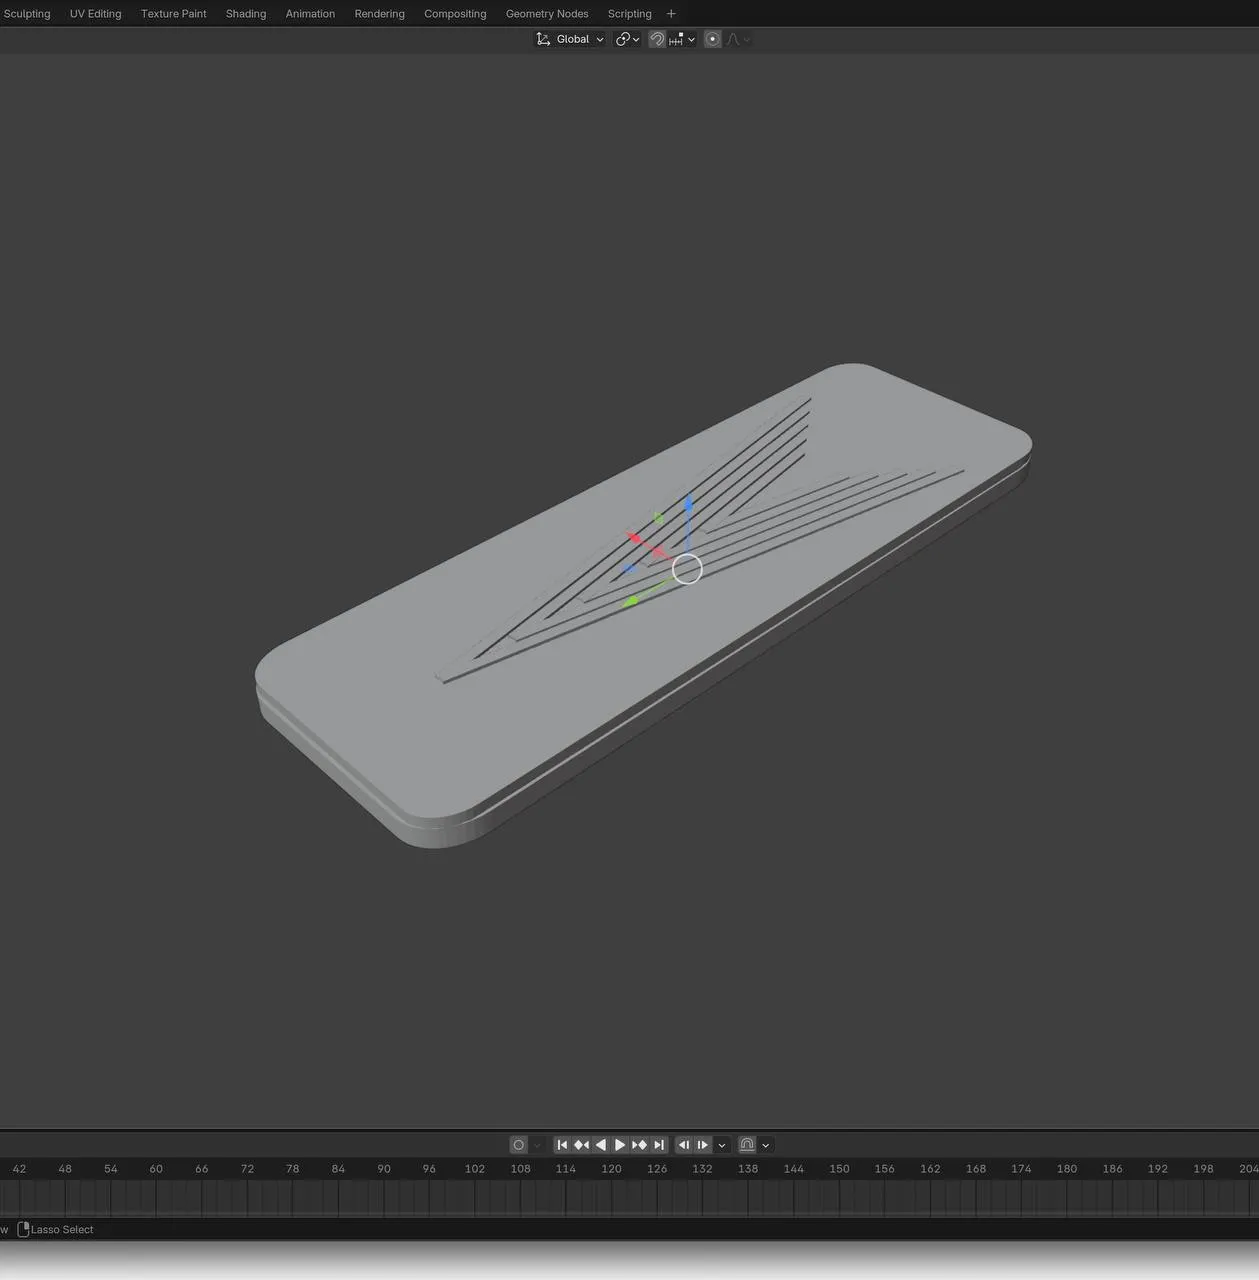
Task: Toggle snapping magnet icon
Action: coord(657,39)
